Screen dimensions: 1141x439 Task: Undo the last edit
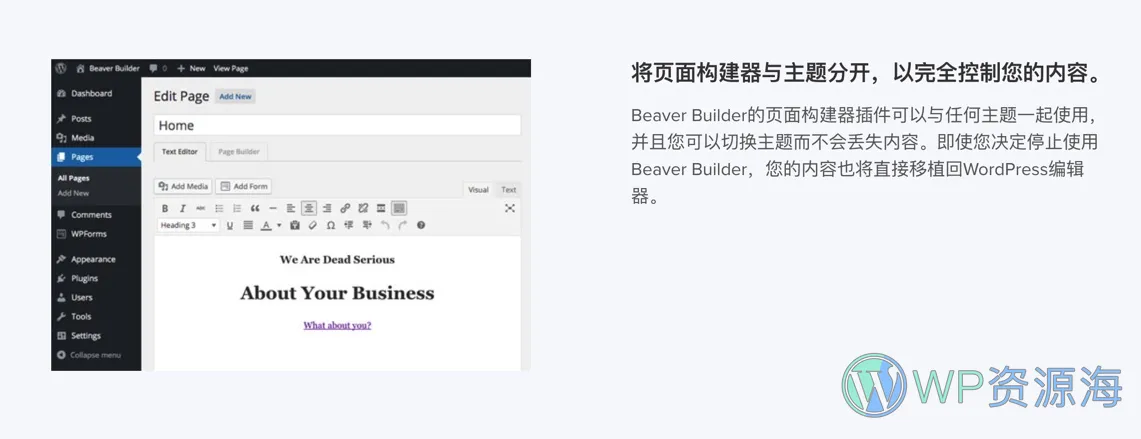tap(385, 226)
